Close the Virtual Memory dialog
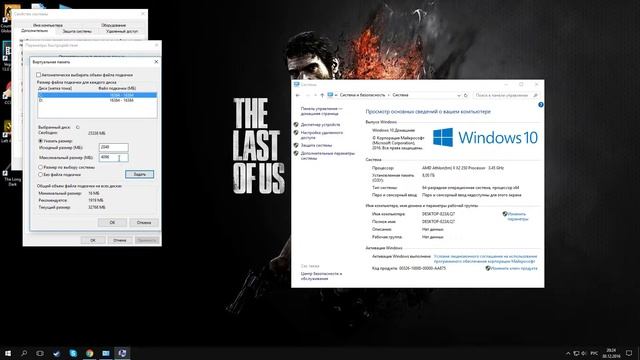Viewport: 640px width, 360px height. click(156, 62)
